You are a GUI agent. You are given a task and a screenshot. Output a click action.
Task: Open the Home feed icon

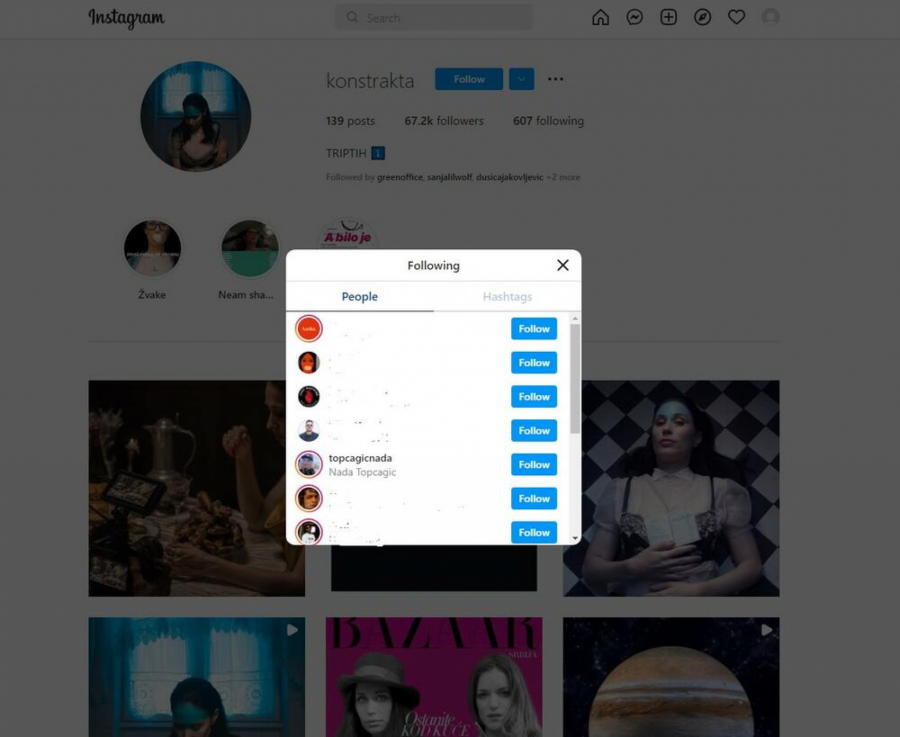click(600, 17)
